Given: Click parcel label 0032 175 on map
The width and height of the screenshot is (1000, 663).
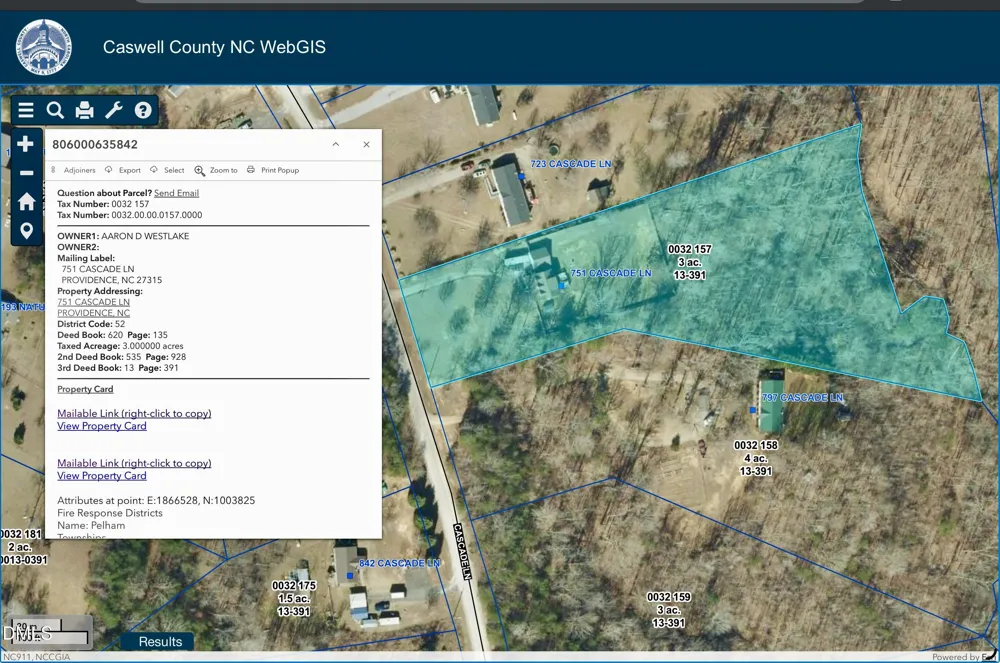Looking at the screenshot, I should (x=293, y=598).
